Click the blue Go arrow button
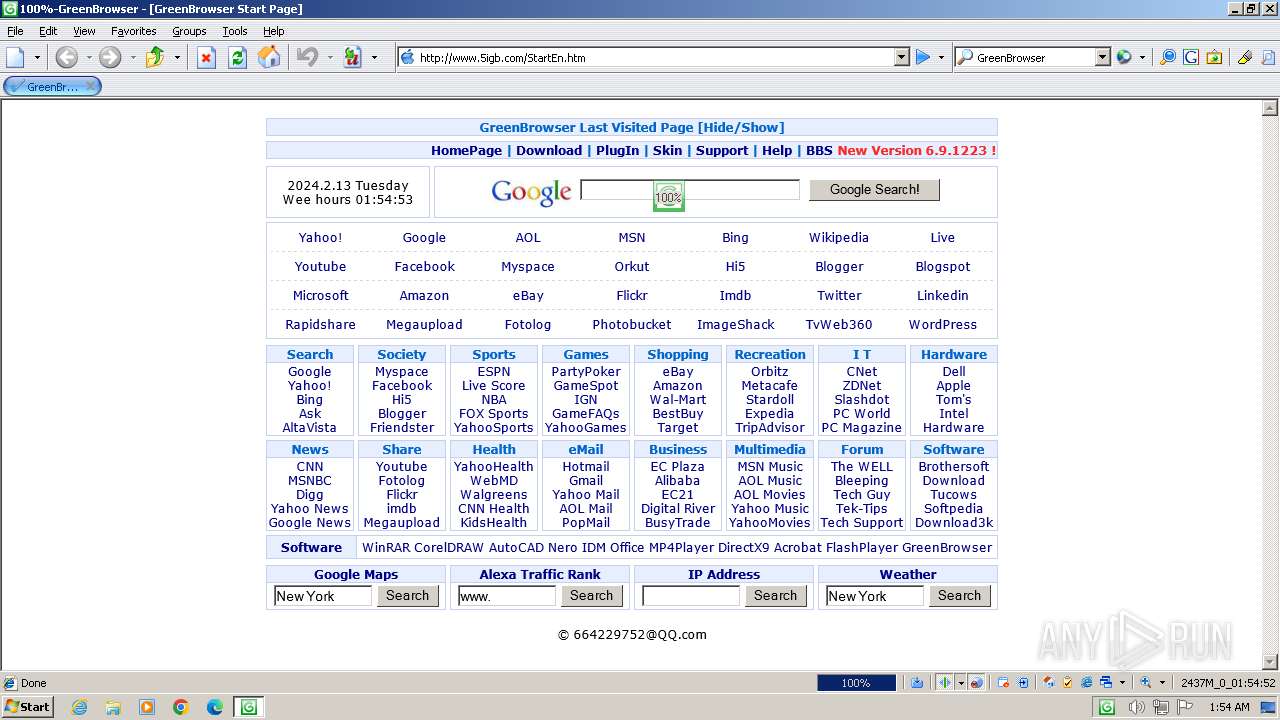 923,57
